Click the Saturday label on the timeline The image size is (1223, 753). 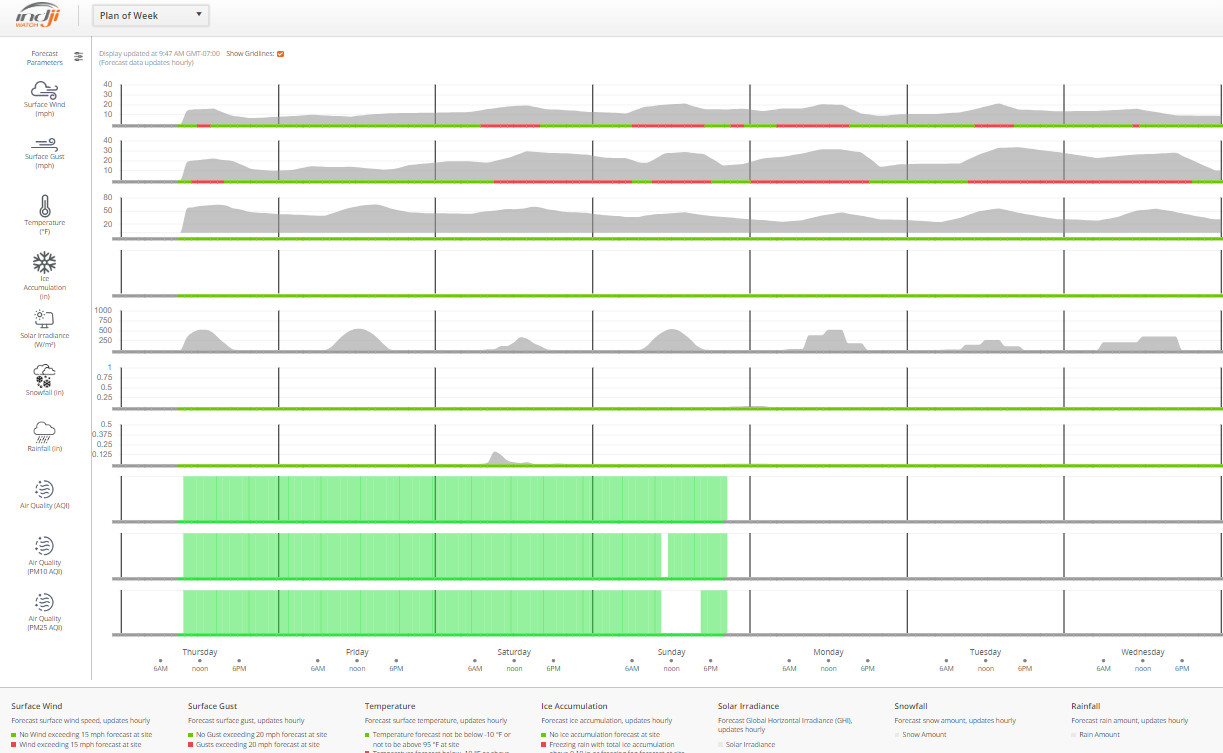(x=514, y=652)
